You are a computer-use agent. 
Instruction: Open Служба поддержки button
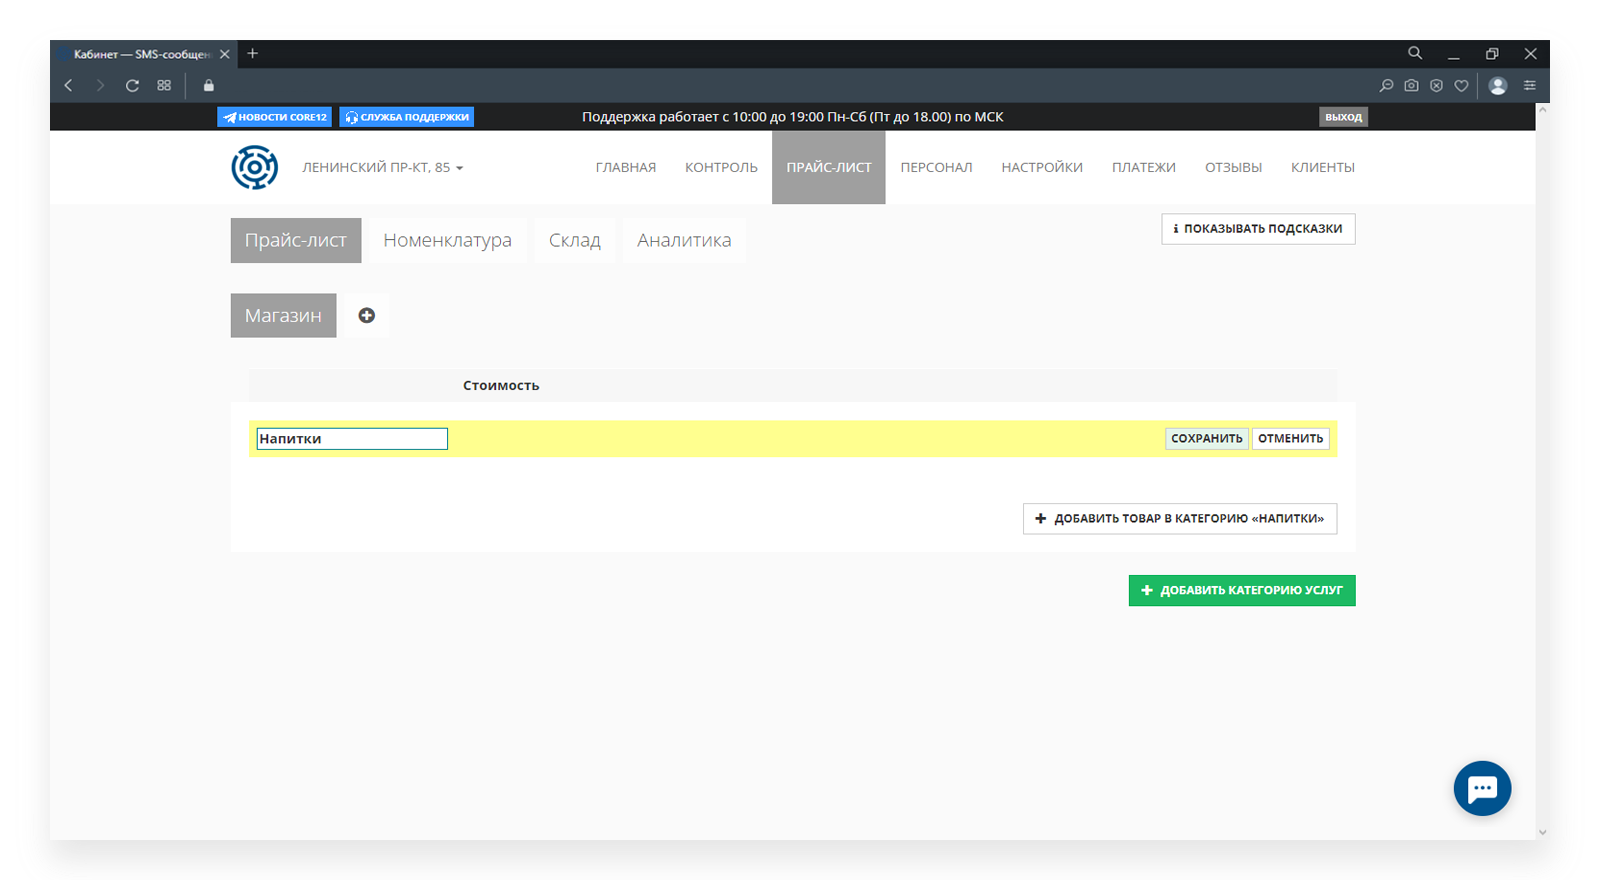coord(407,117)
